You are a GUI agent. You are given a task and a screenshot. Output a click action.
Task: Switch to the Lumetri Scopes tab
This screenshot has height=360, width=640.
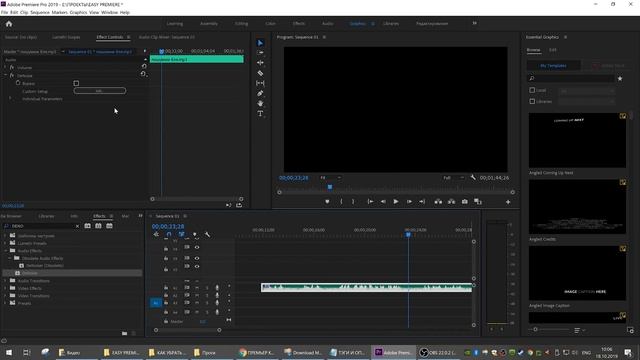pyautogui.click(x=66, y=37)
